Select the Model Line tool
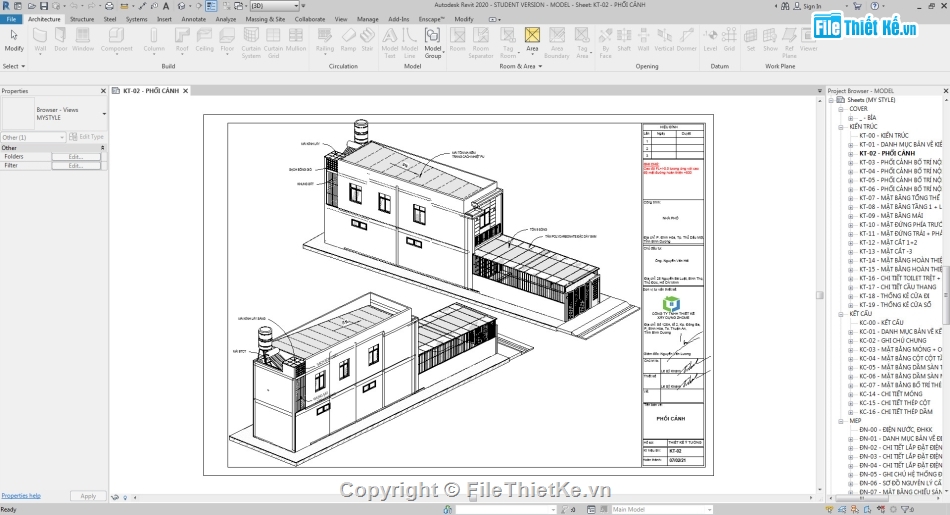The width and height of the screenshot is (950, 515). 410,42
